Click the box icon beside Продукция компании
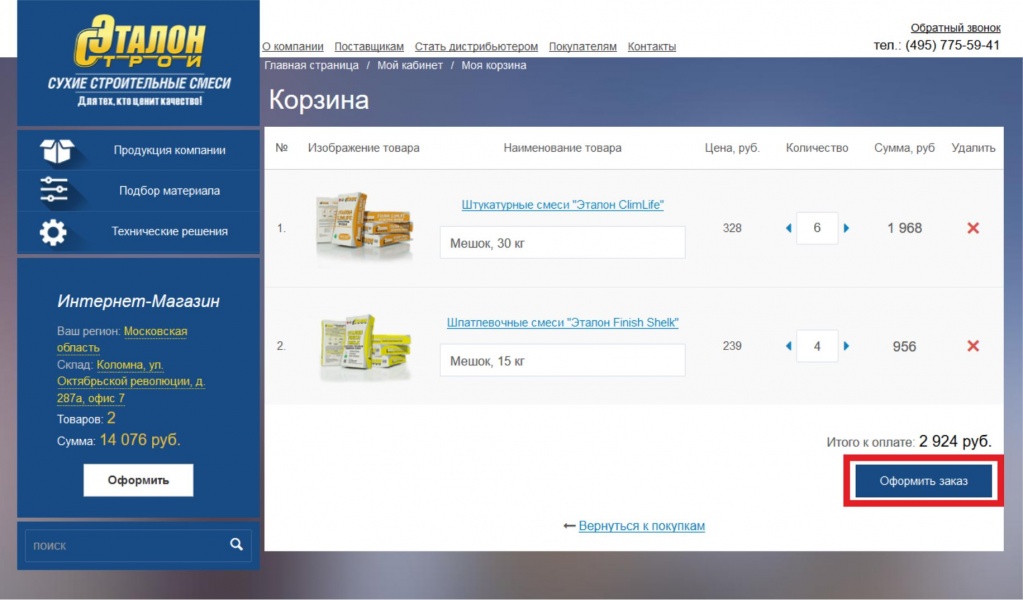The height and width of the screenshot is (600, 1023). [x=57, y=151]
